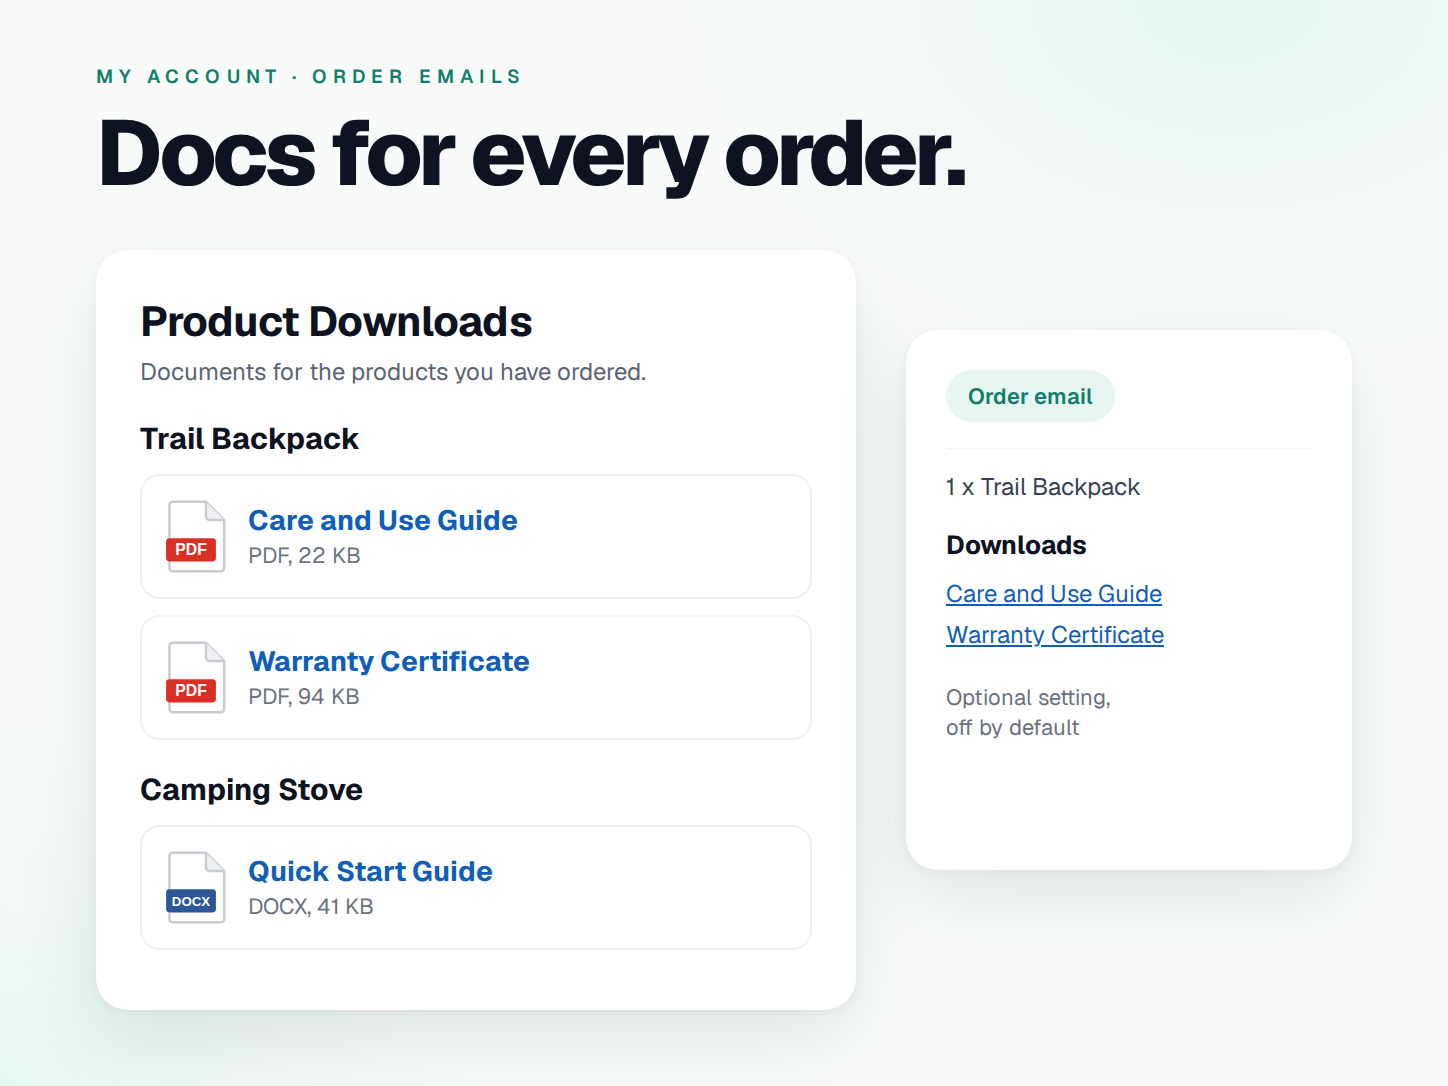This screenshot has height=1086, width=1448.
Task: Click "Documents for the products you have ordered."
Action: [393, 372]
